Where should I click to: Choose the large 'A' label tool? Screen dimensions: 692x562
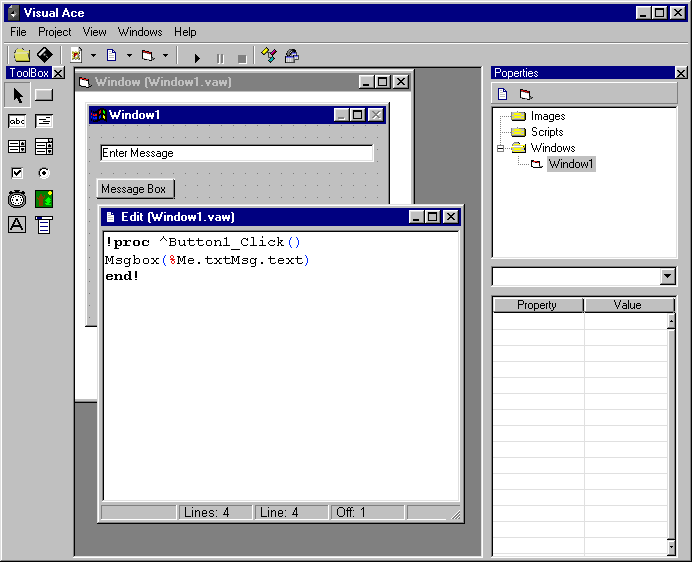point(18,225)
